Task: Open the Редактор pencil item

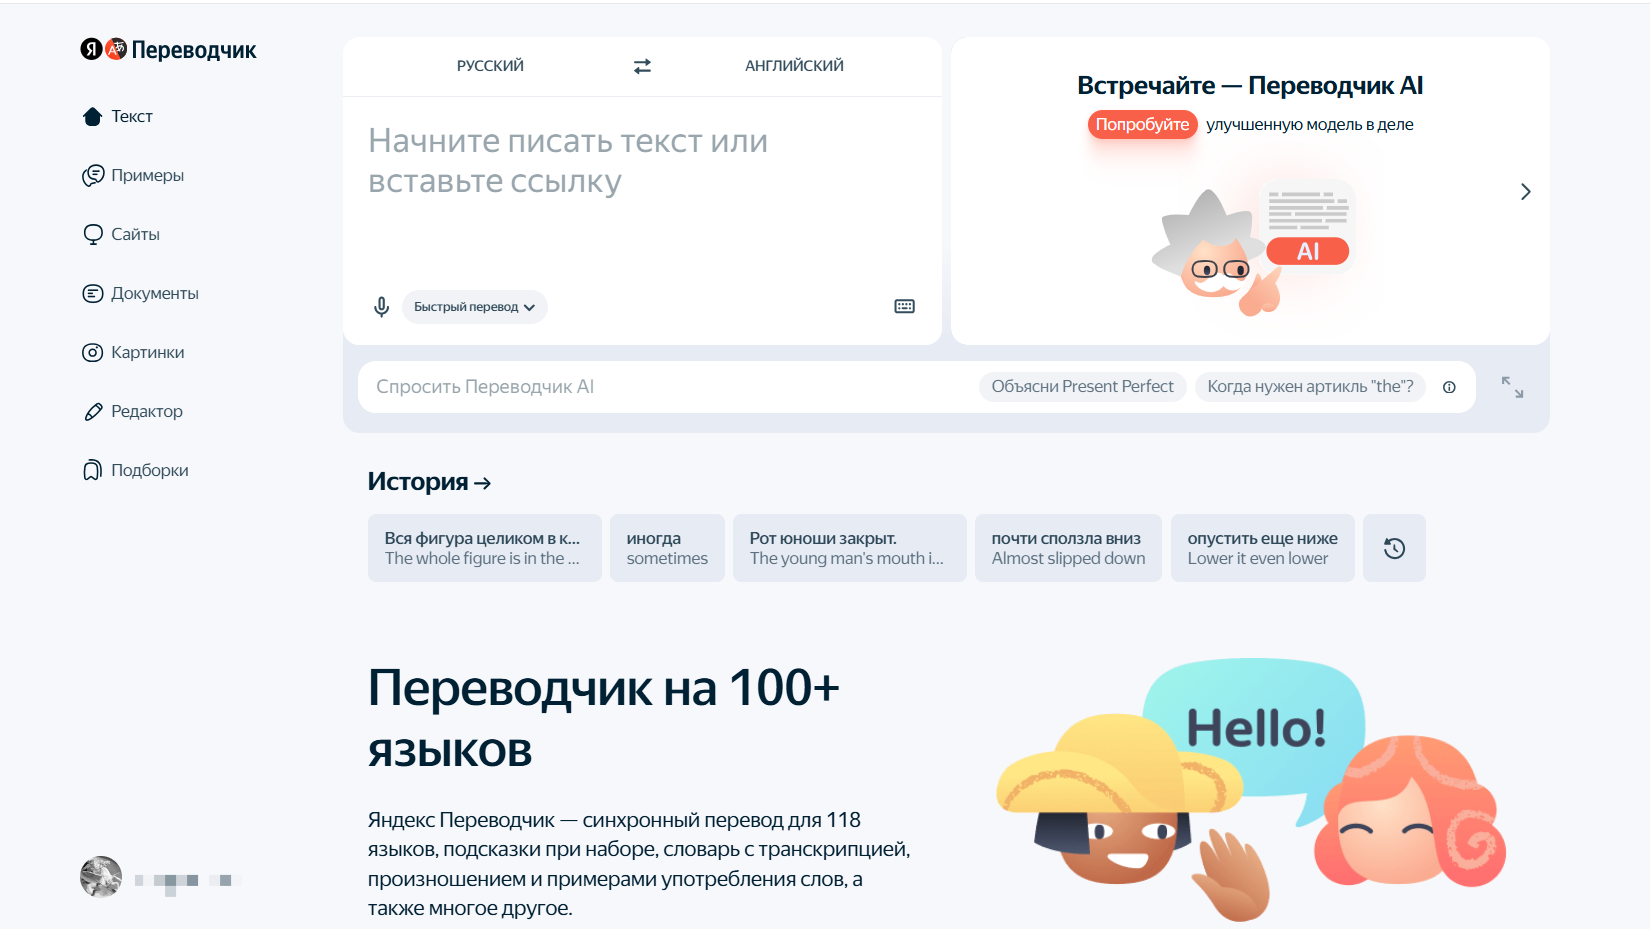Action: point(132,411)
